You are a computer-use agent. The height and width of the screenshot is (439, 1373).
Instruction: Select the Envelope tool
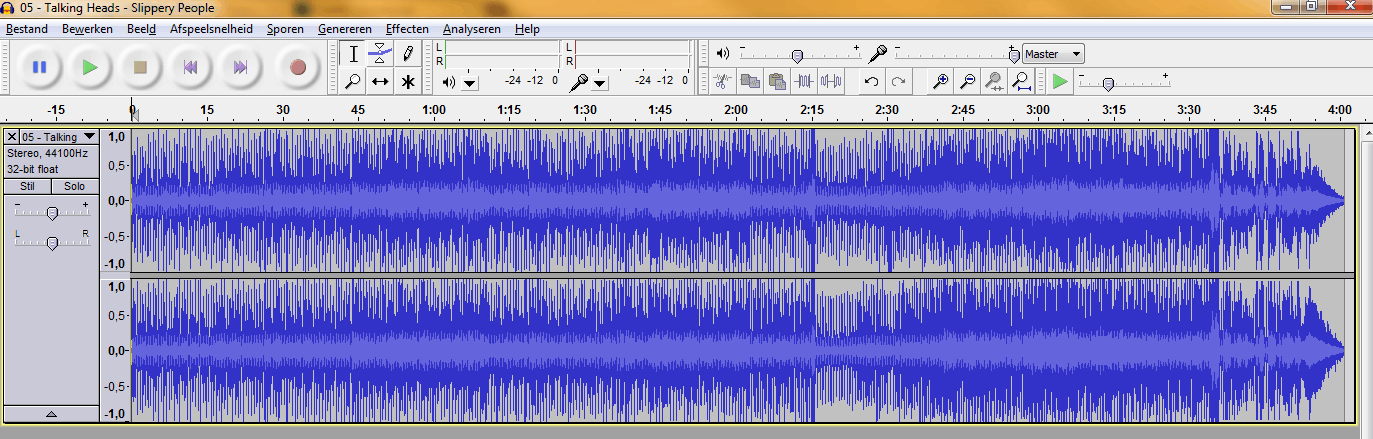(x=380, y=54)
